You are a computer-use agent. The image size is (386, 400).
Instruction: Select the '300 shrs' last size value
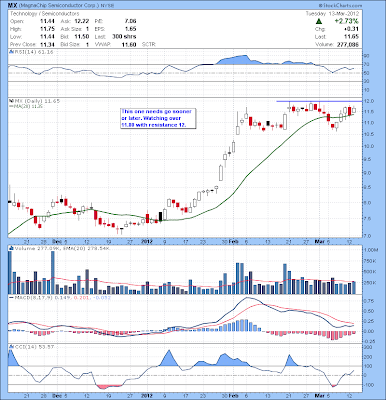(124, 37)
